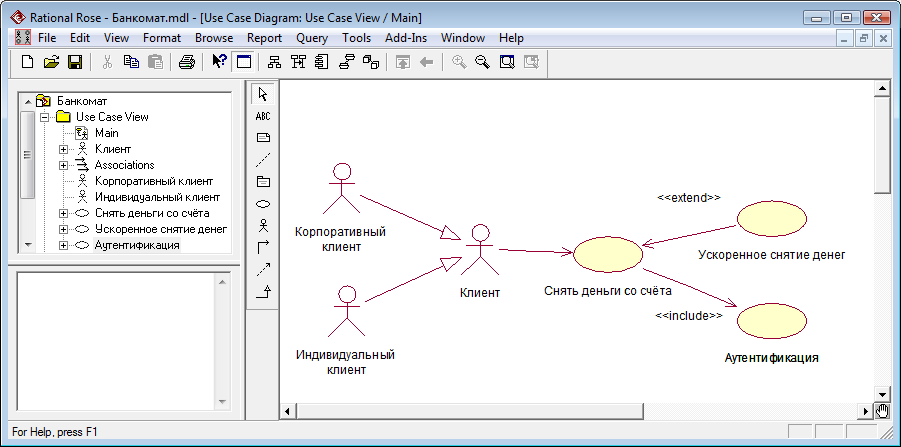The image size is (901, 447).
Task: Select Корпоративный клиент in browser tree
Action: (x=154, y=181)
